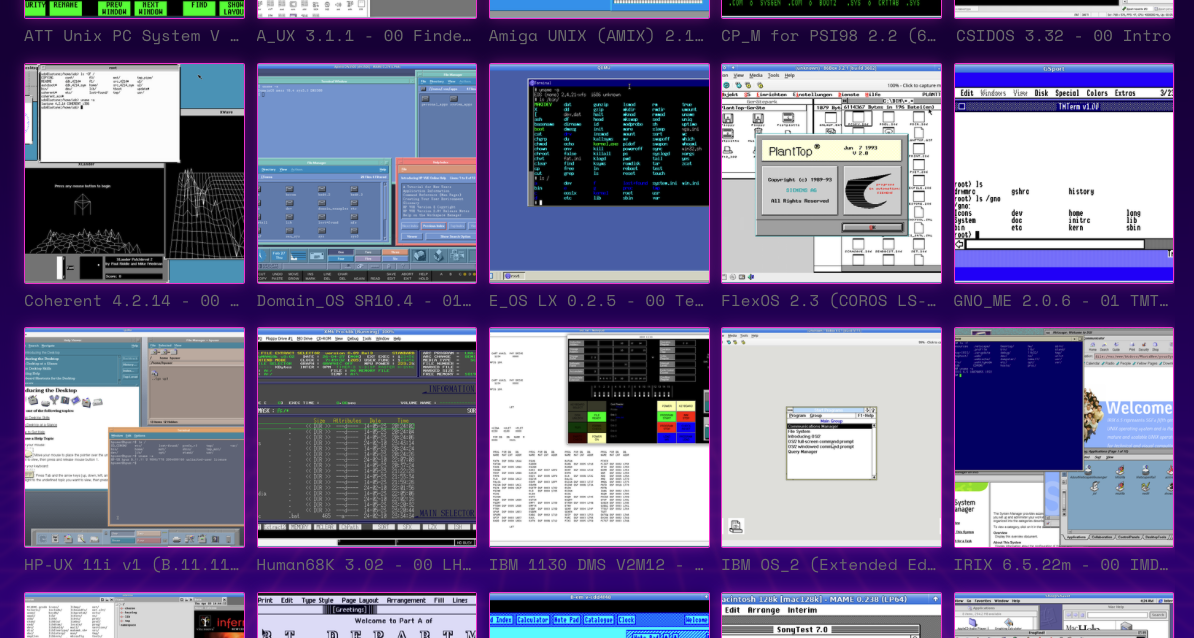Click the 'A_UX 3.1.1 - 00 Finde...' caption
The height and width of the screenshot is (638, 1194).
click(364, 36)
